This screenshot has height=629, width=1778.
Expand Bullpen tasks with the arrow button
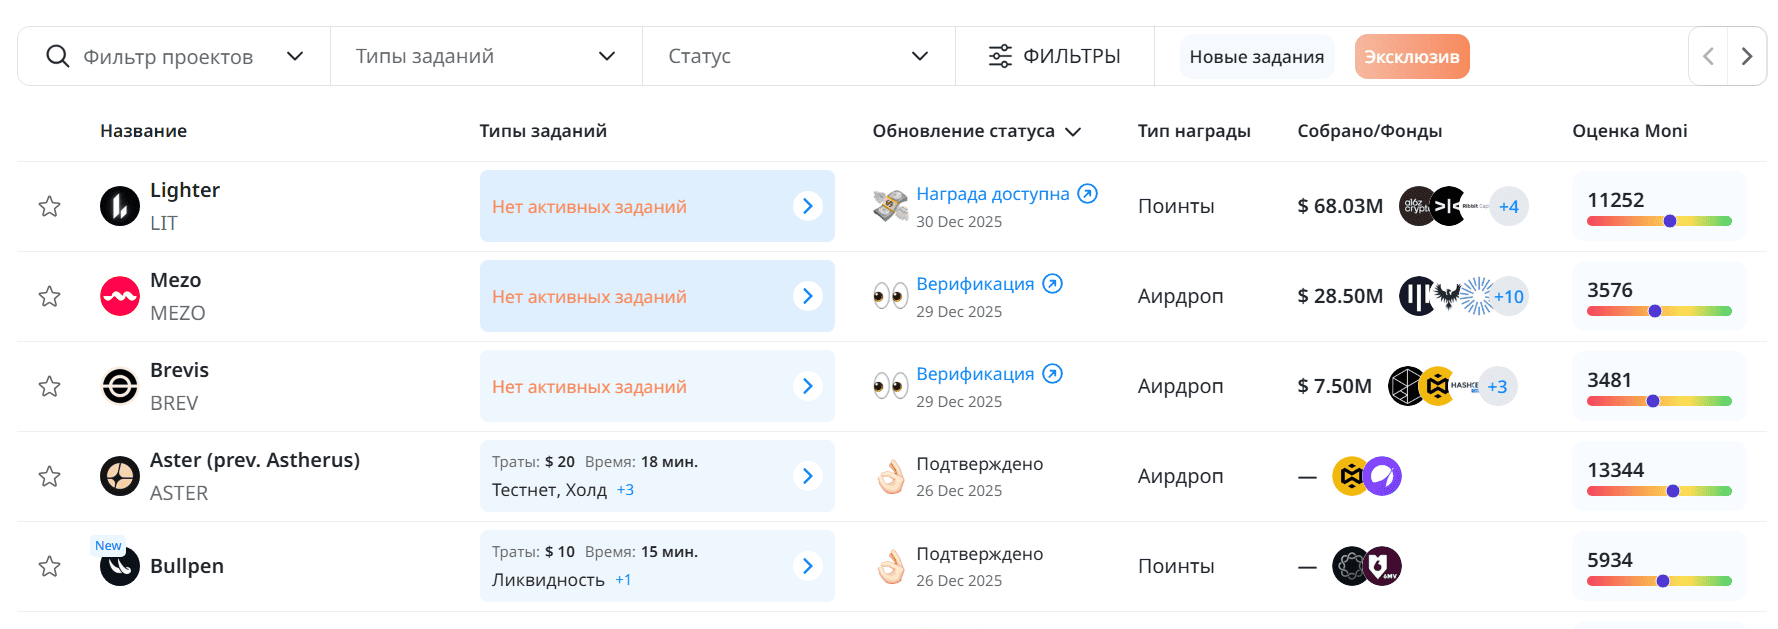coord(808,566)
